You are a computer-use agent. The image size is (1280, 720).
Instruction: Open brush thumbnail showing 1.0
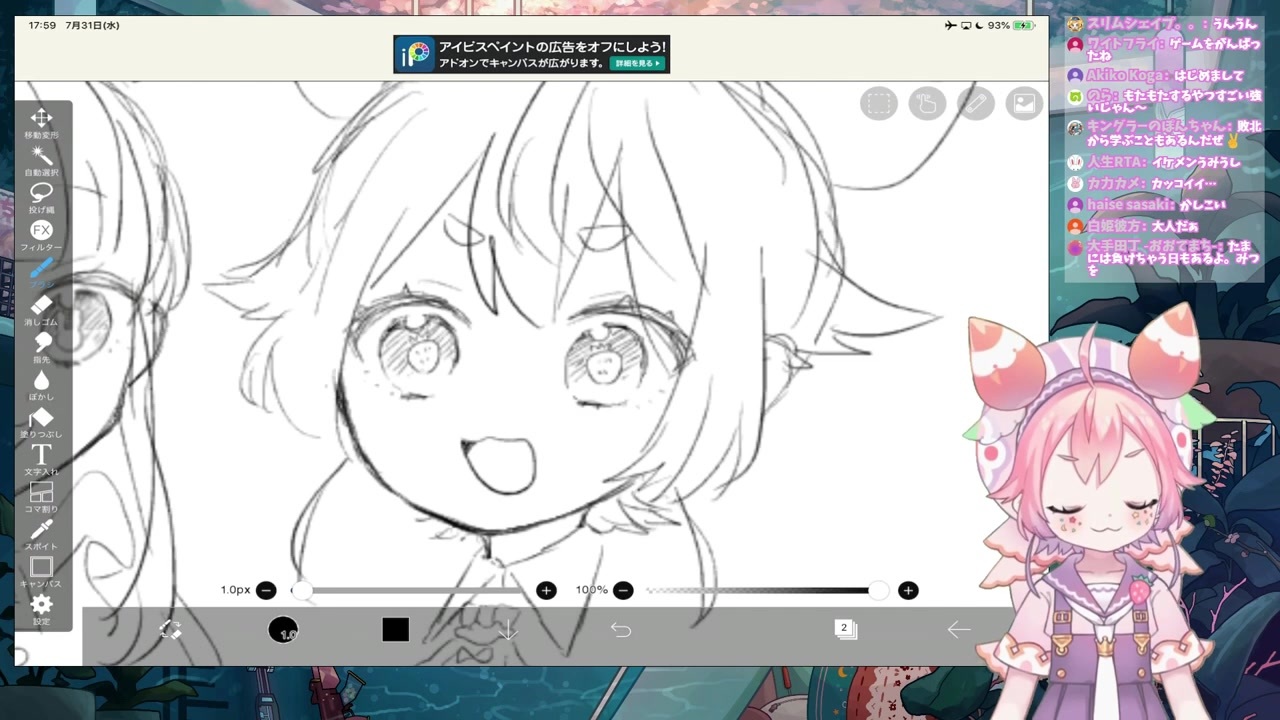pyautogui.click(x=283, y=630)
